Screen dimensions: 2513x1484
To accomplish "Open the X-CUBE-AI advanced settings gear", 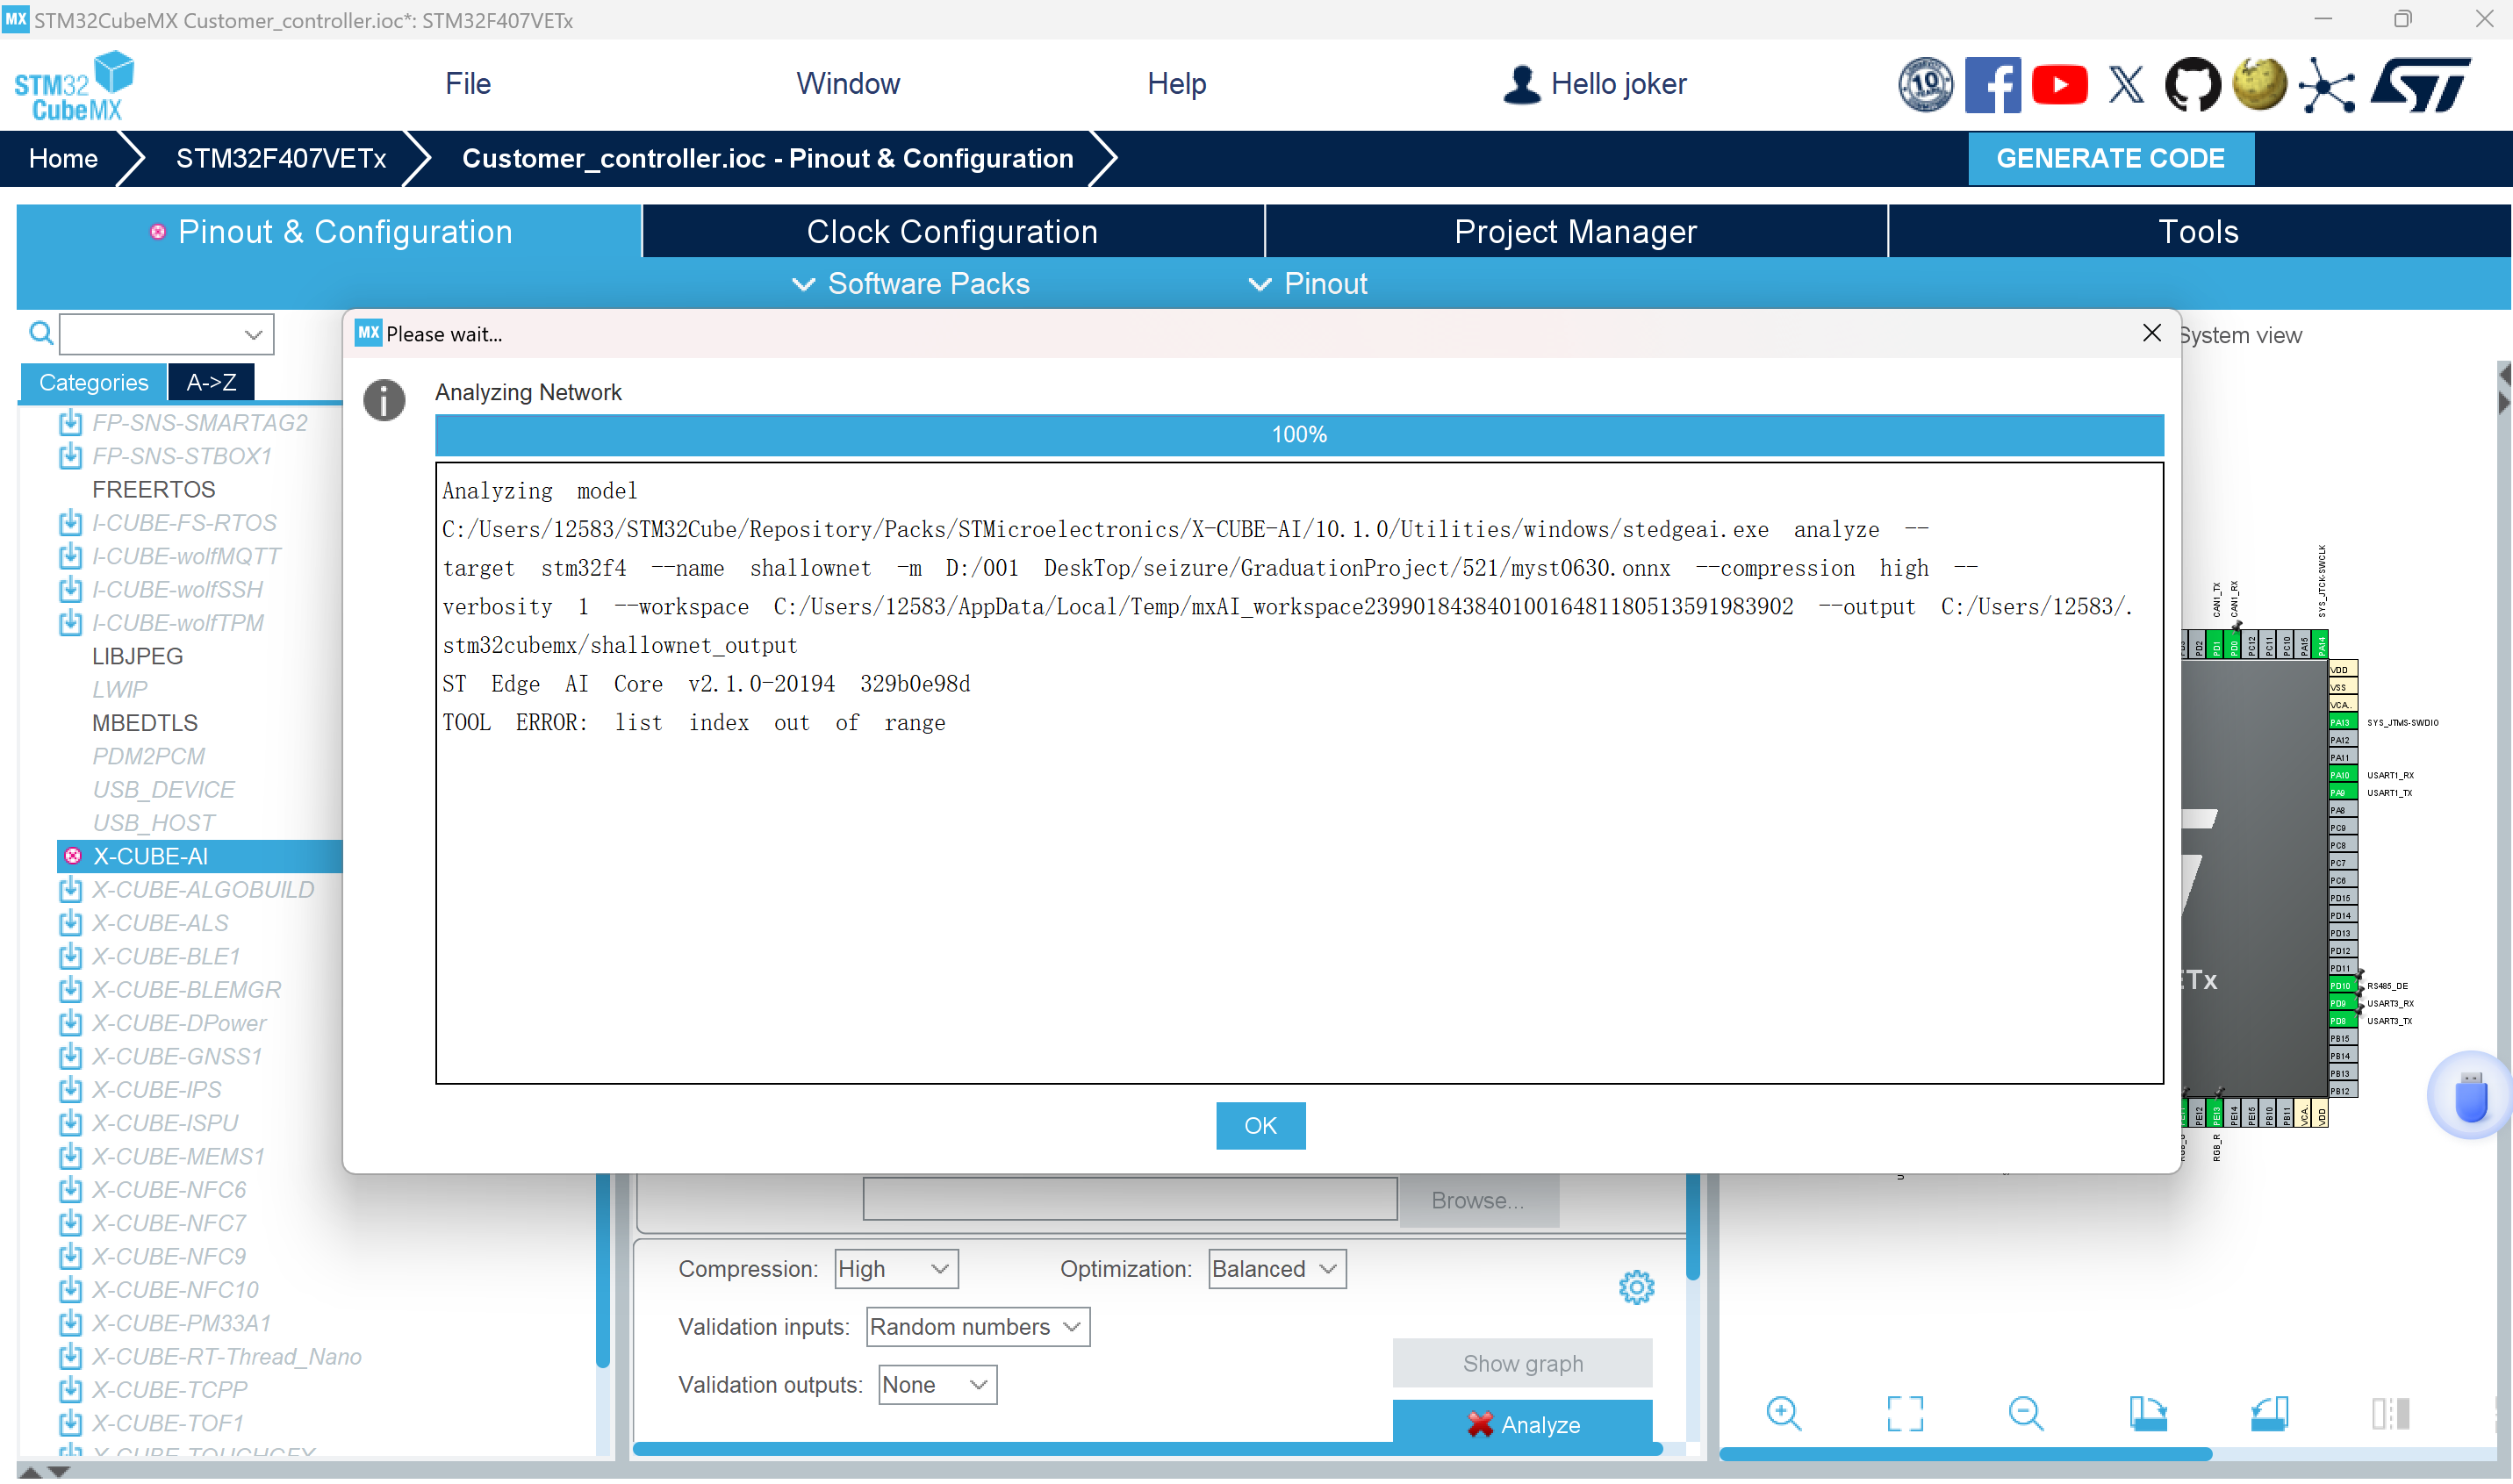I will click(1636, 1287).
